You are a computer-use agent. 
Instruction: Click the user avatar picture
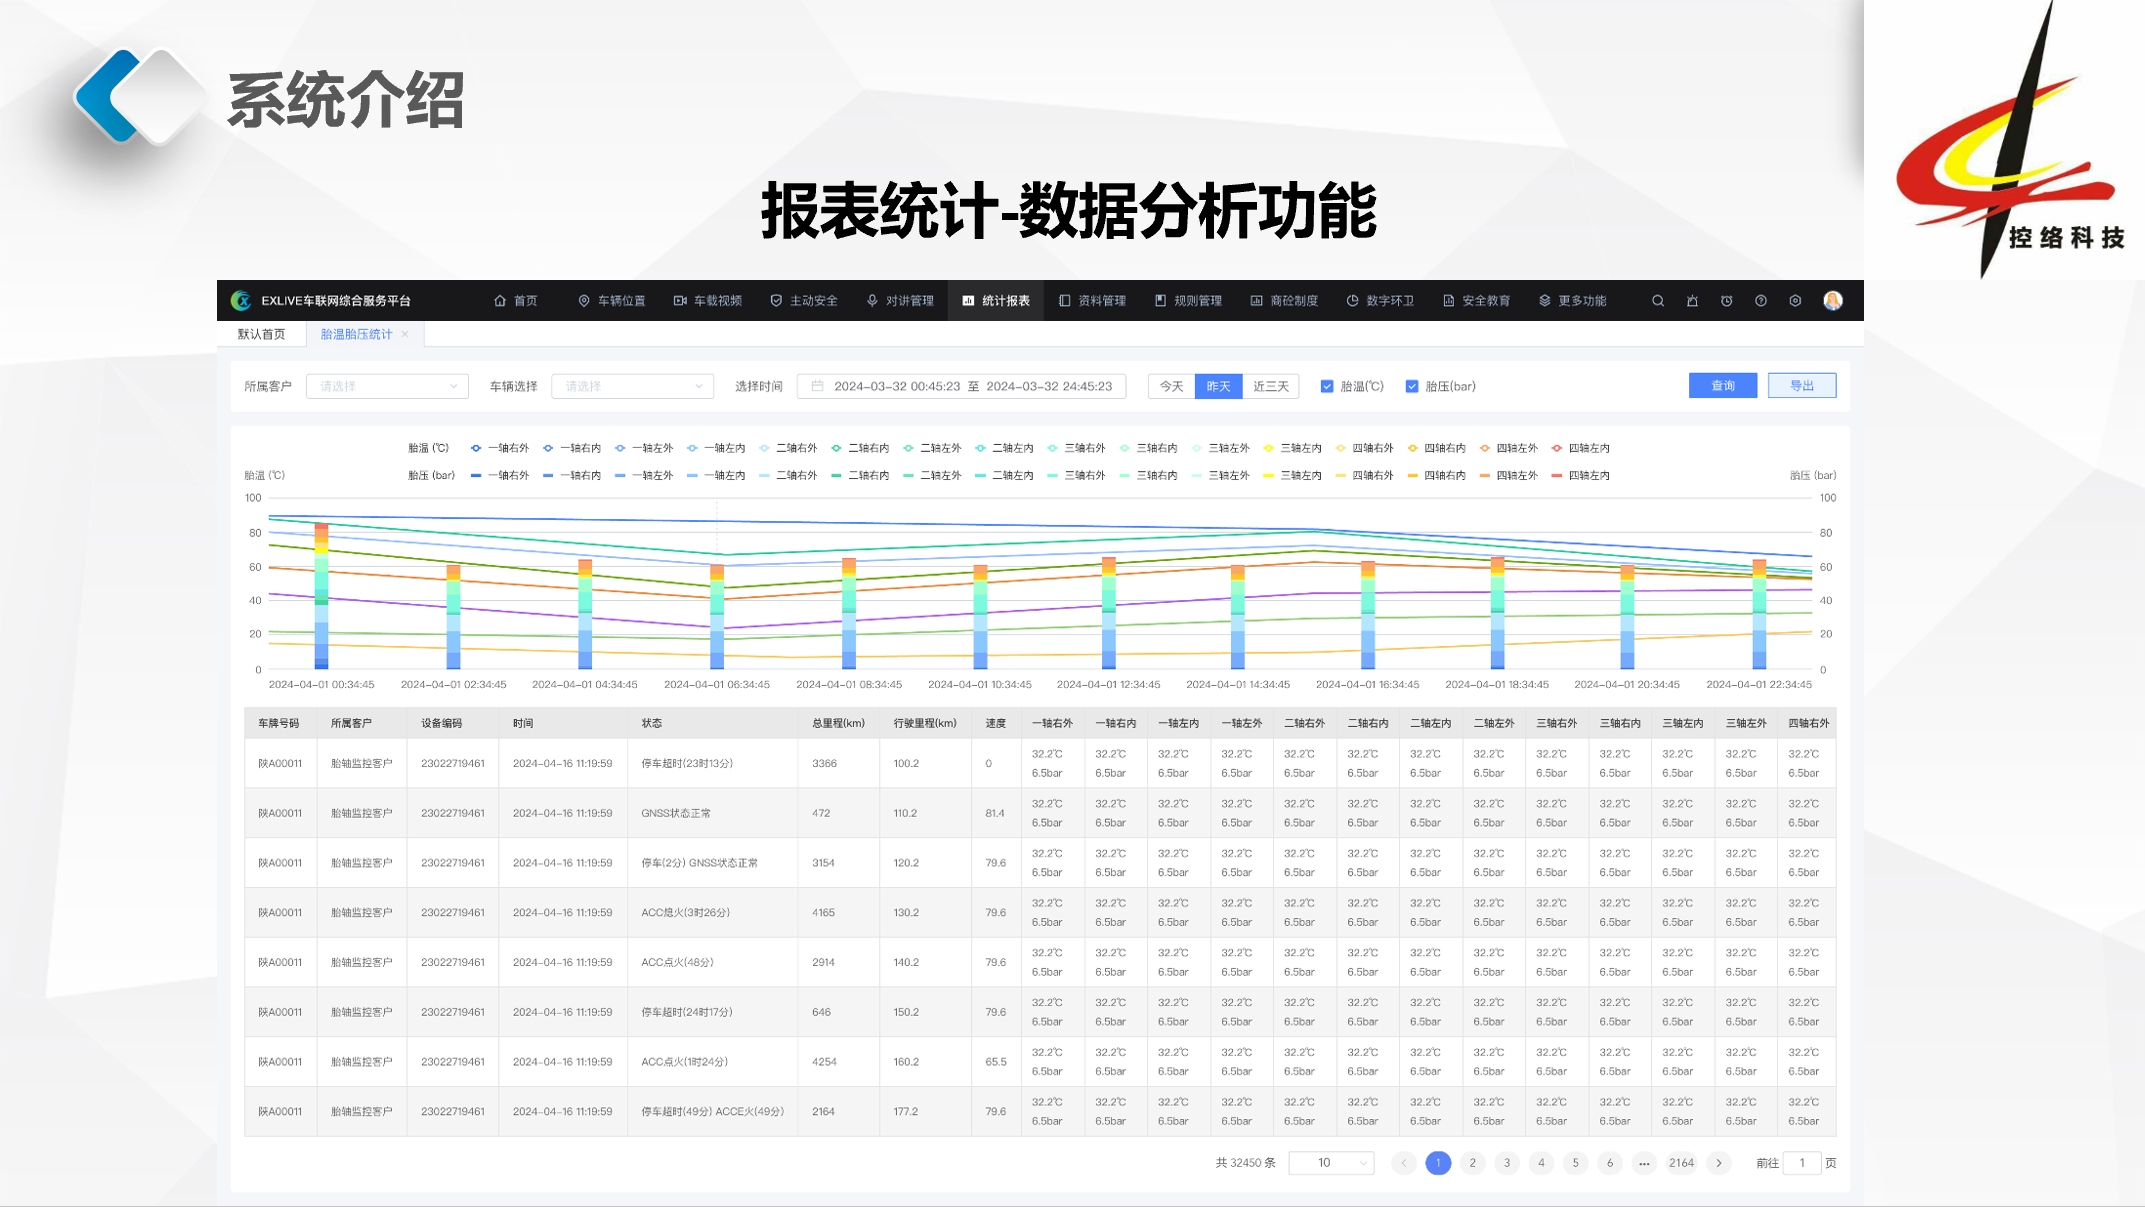[1833, 301]
